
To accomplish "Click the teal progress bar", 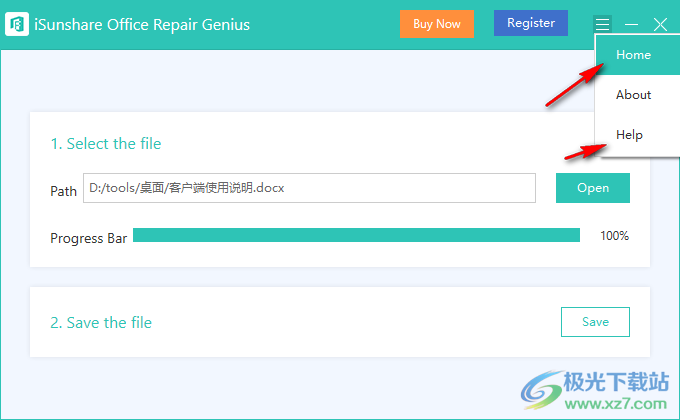I will 356,235.
